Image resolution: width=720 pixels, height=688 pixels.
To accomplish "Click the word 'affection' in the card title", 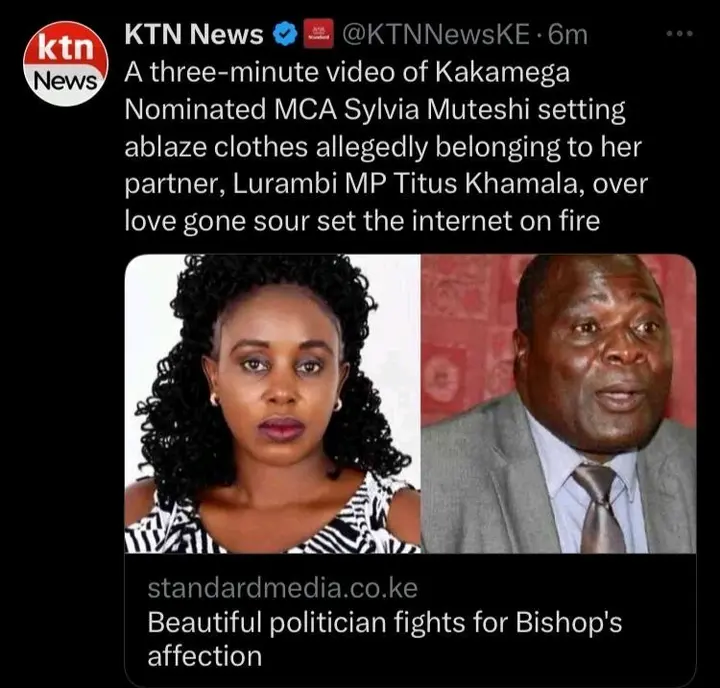I will point(204,656).
